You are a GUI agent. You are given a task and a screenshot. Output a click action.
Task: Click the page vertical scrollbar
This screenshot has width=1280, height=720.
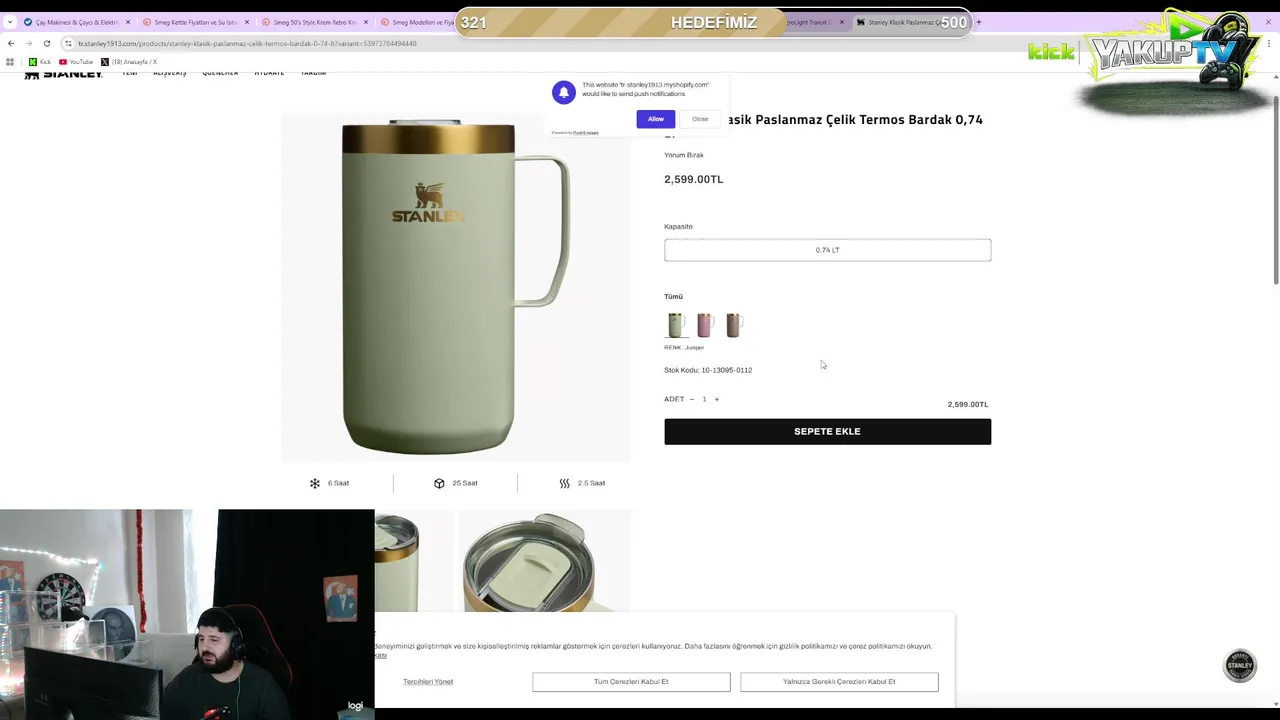point(1275,190)
